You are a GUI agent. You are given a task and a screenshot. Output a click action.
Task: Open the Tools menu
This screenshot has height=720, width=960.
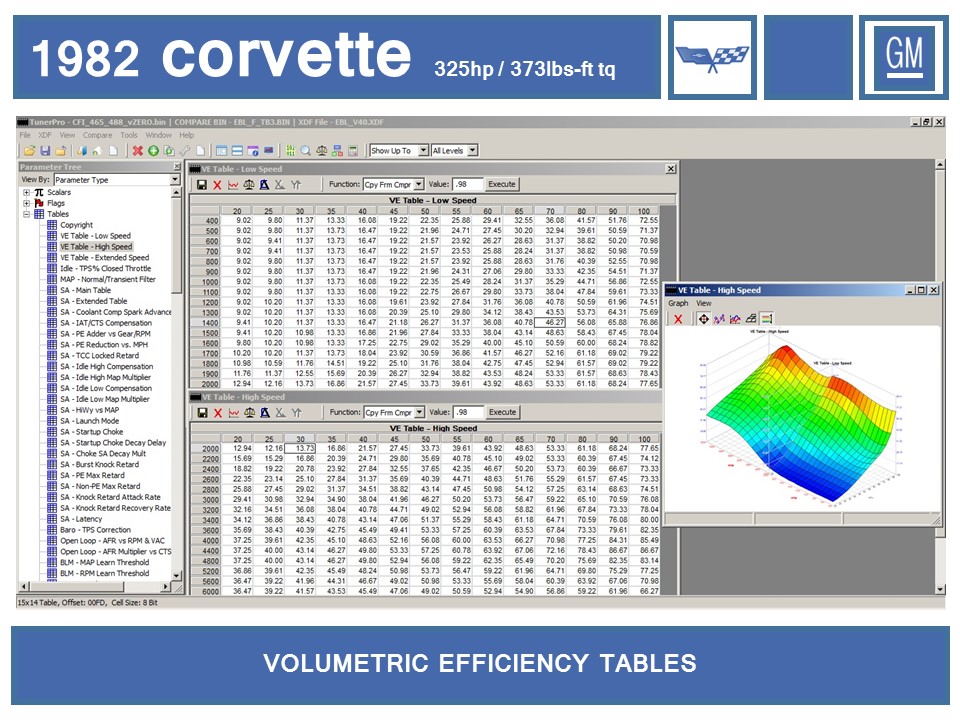click(129, 135)
